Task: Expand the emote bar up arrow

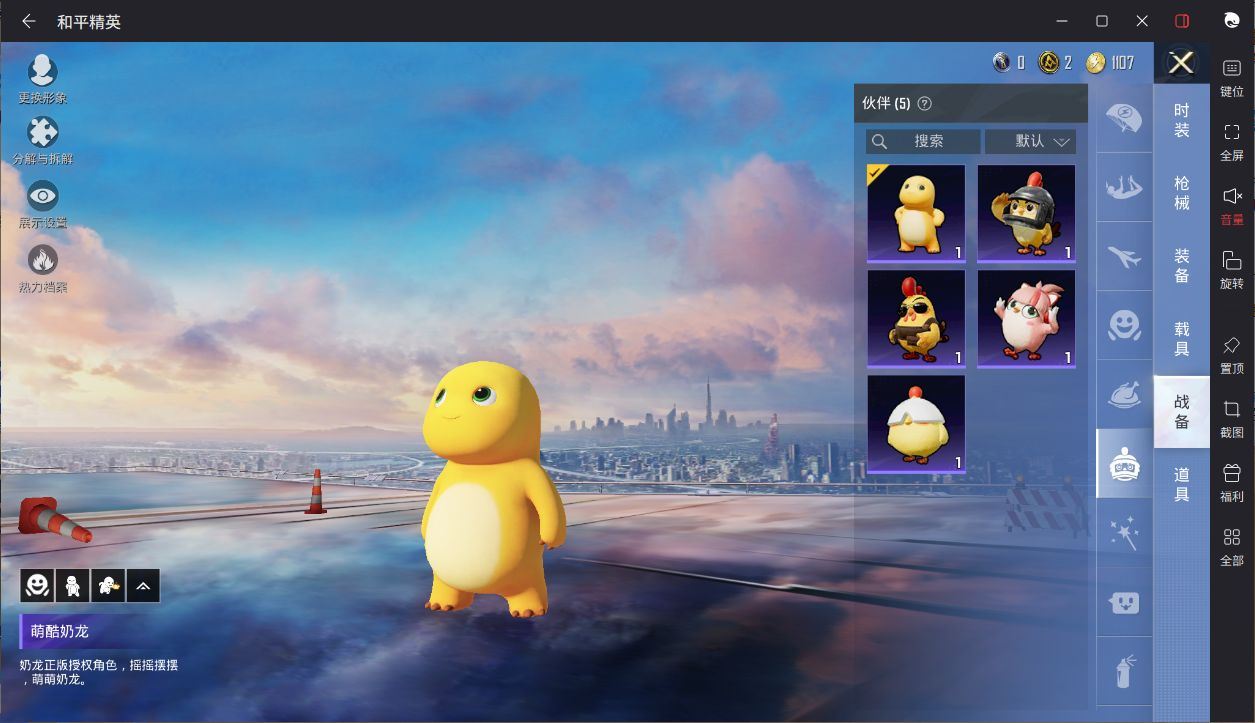Action: pos(142,586)
